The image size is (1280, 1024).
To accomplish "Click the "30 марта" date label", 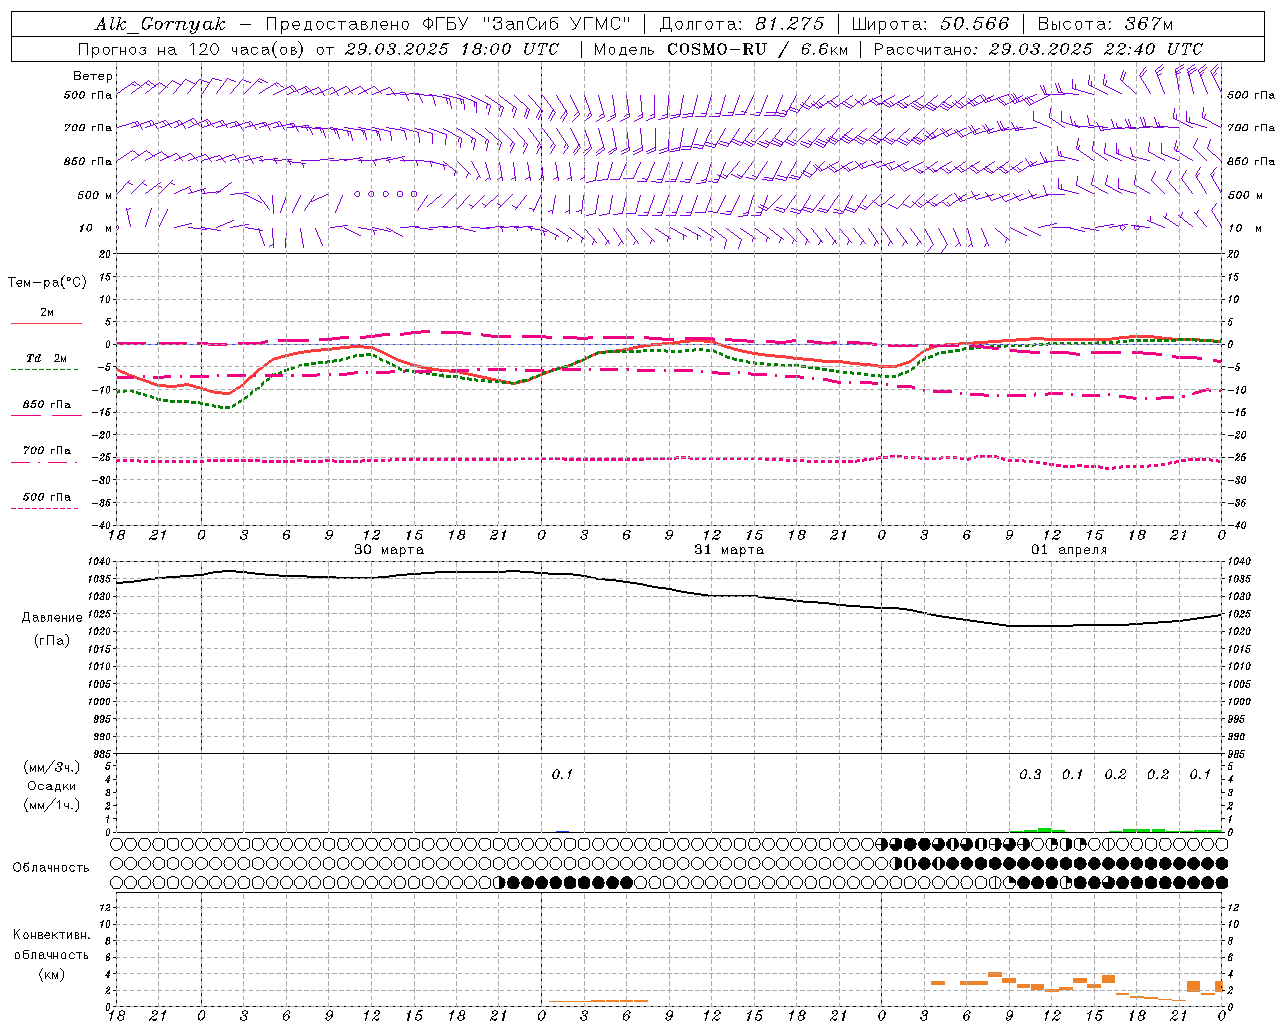I will (389, 550).
